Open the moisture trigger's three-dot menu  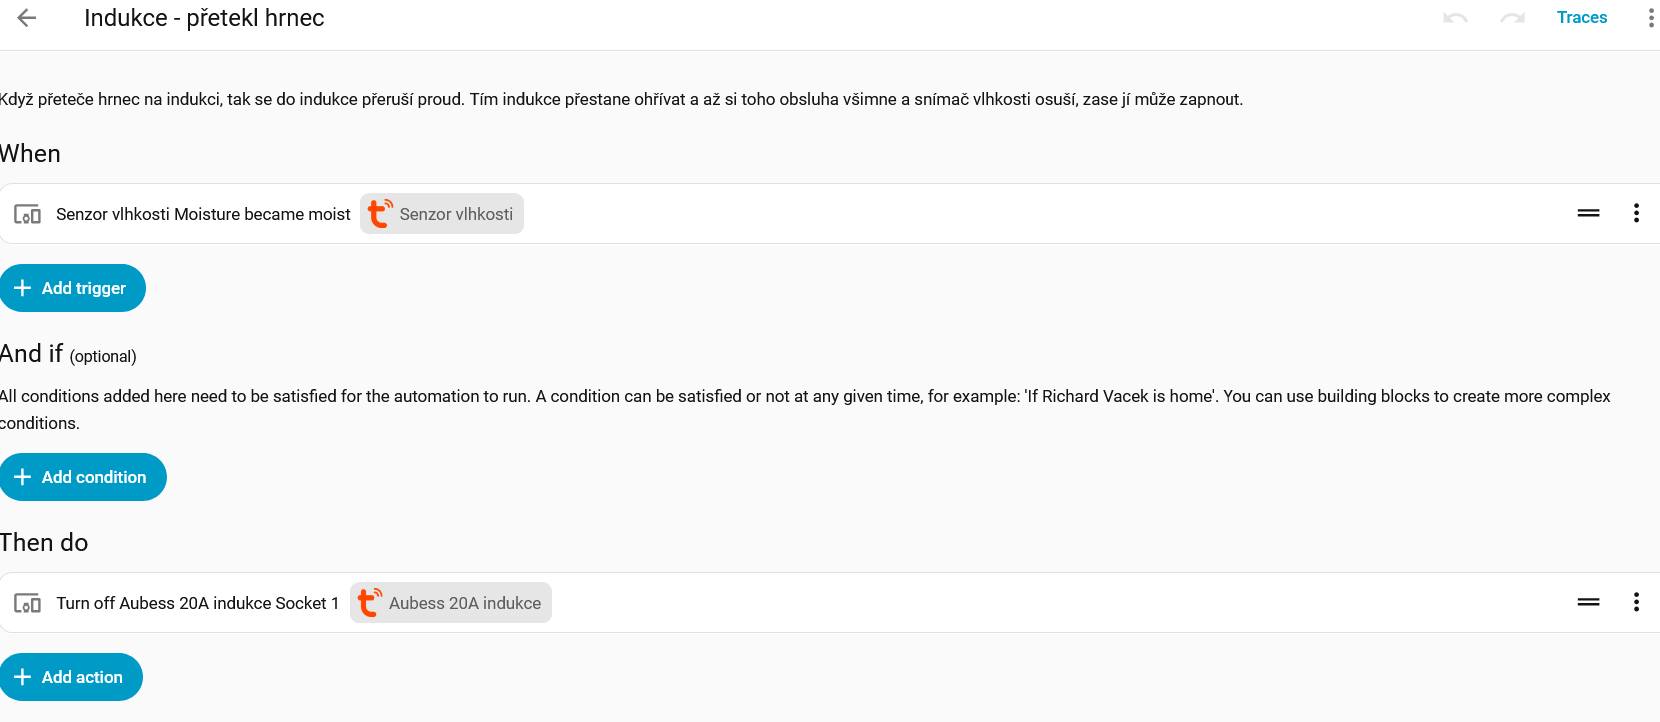1636,213
